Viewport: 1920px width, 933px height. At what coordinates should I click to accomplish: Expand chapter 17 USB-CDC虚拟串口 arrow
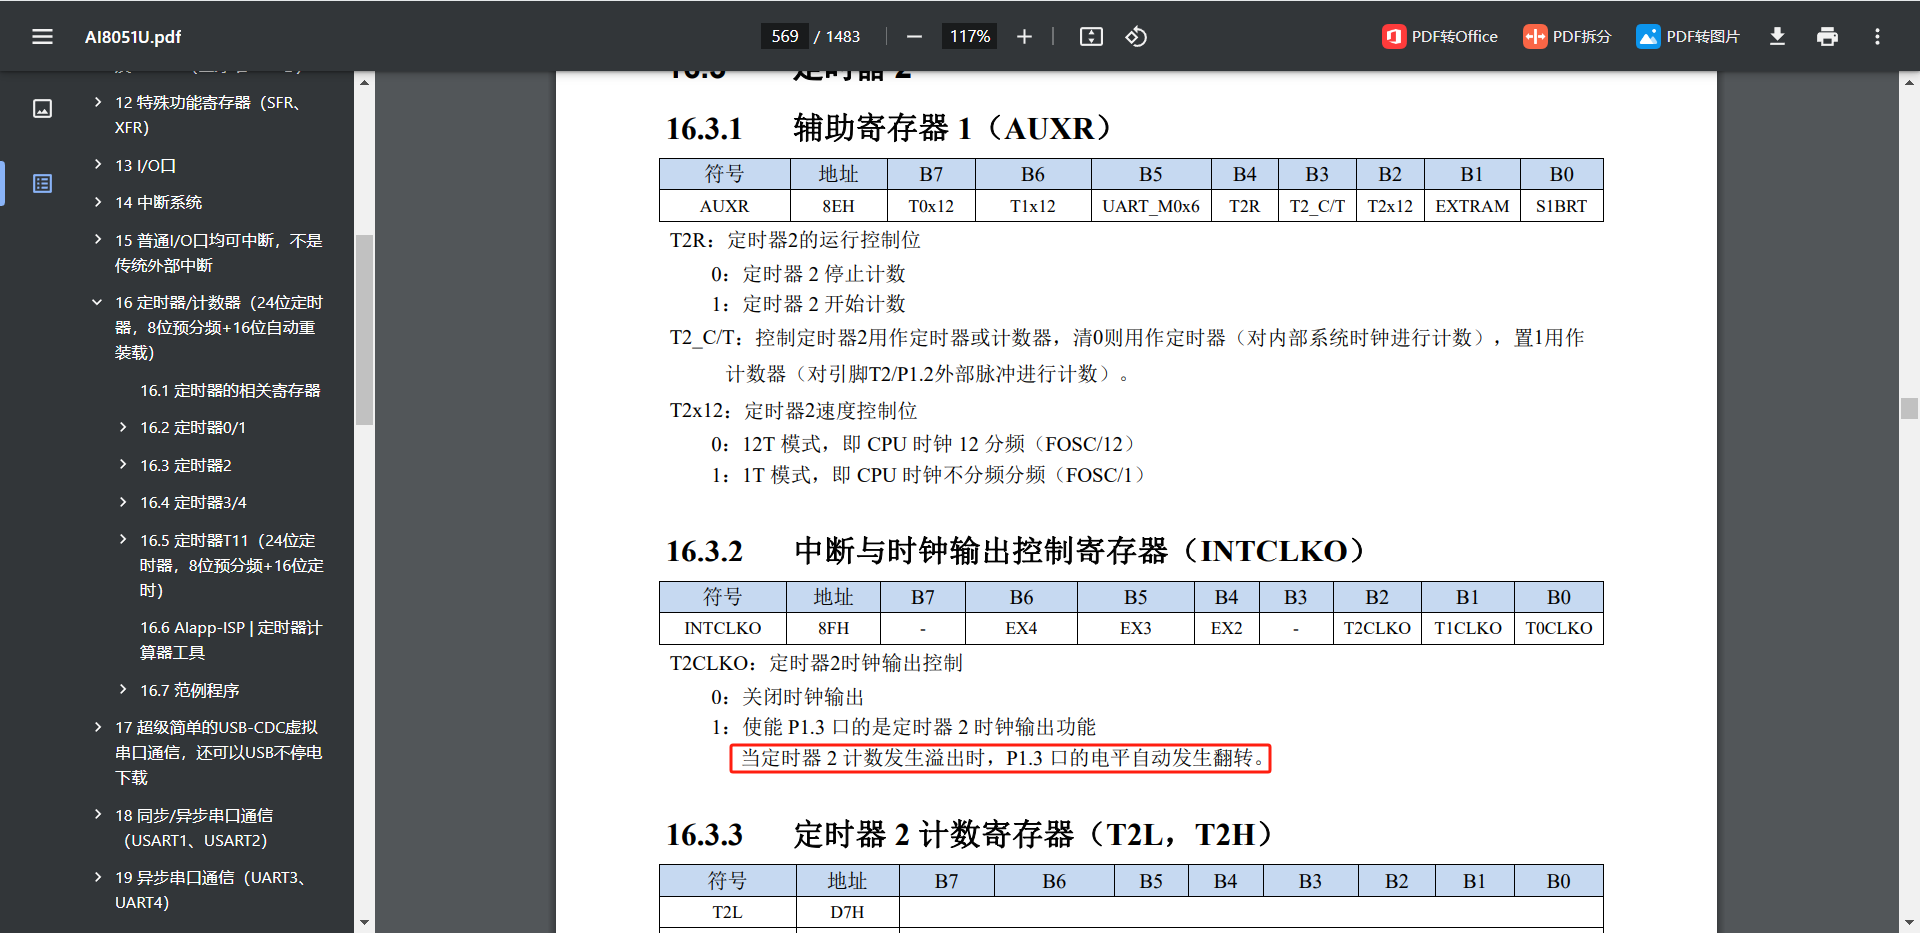point(97,727)
